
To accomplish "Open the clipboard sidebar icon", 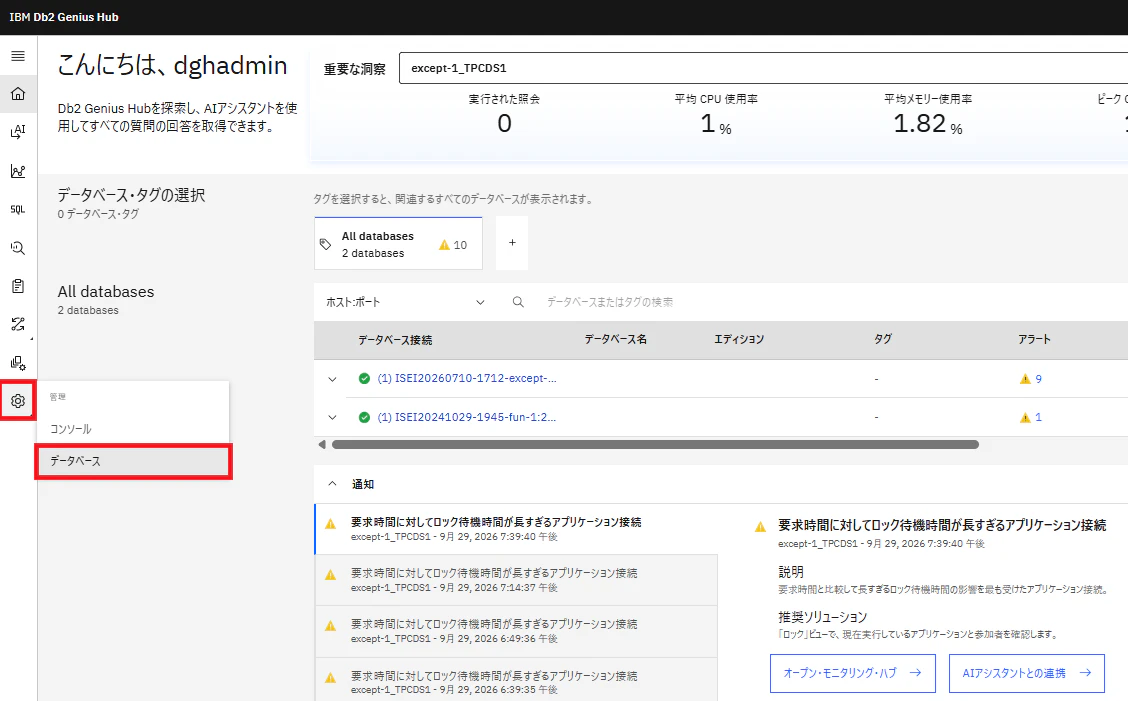I will point(18,286).
